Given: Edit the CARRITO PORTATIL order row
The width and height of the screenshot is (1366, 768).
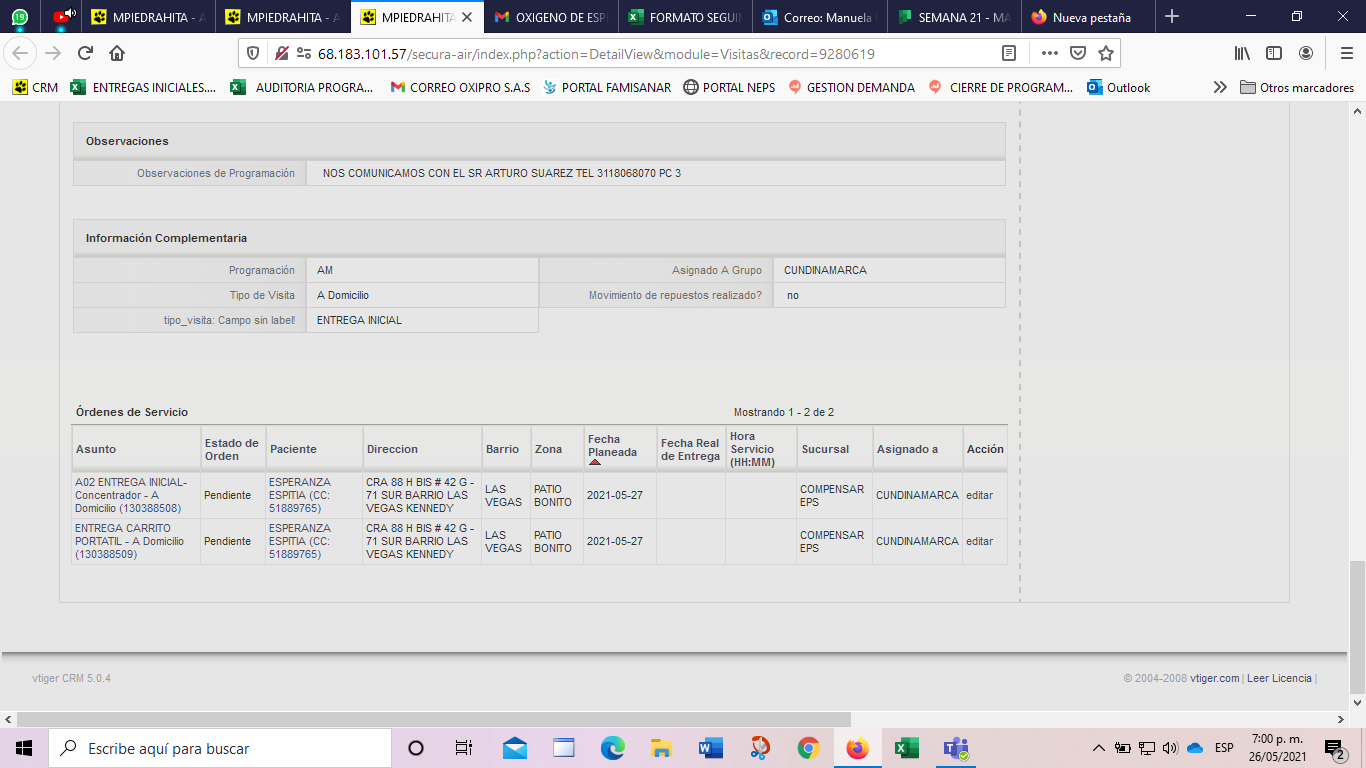Looking at the screenshot, I should tap(979, 541).
